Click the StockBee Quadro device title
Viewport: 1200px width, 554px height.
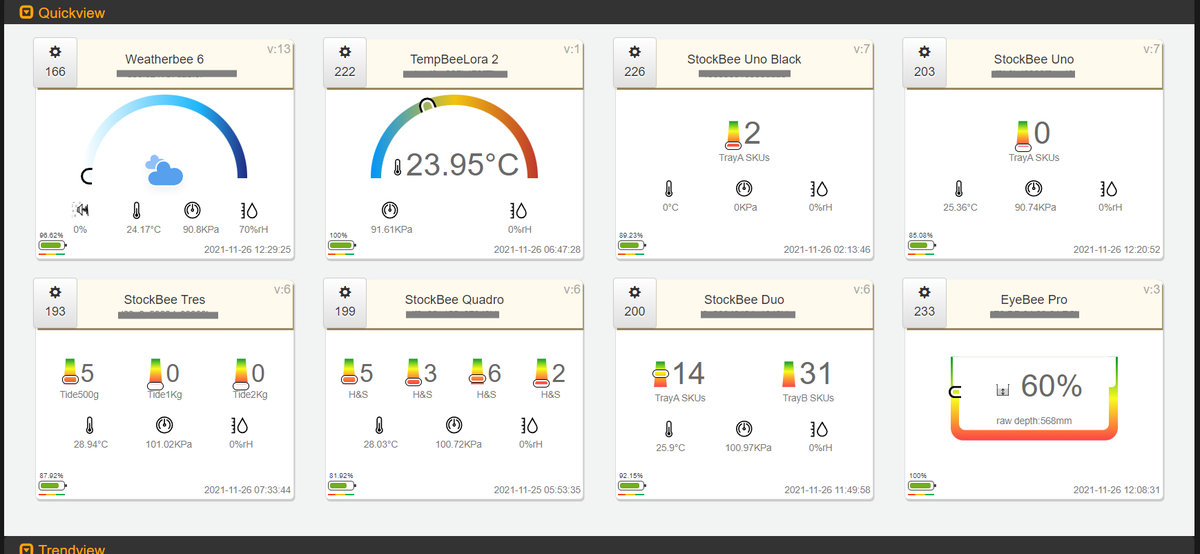(x=454, y=299)
